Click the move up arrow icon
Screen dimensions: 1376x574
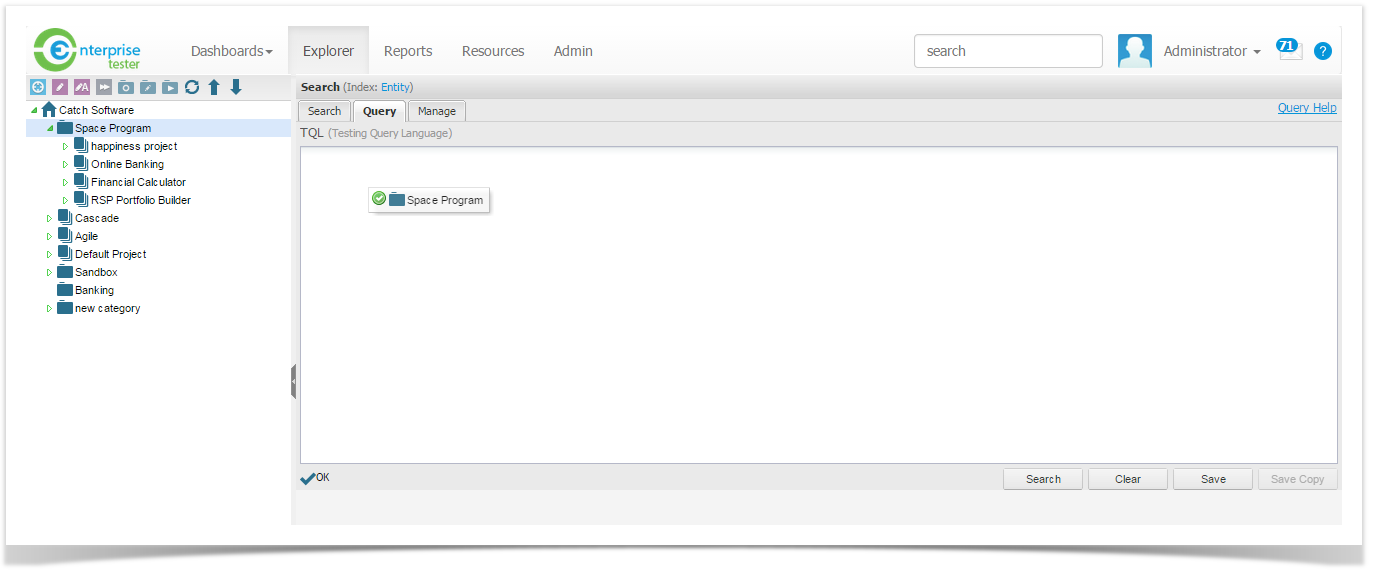(x=214, y=87)
